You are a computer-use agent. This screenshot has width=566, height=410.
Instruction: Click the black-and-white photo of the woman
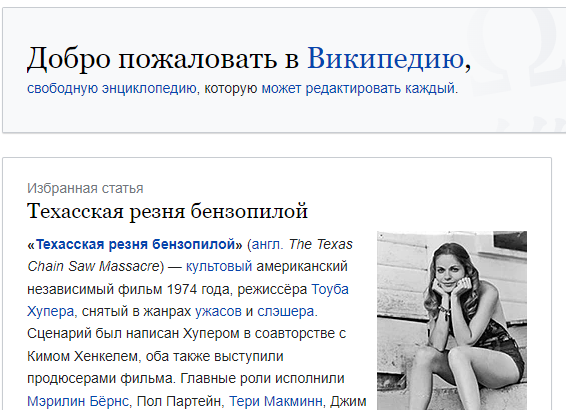pos(452,320)
